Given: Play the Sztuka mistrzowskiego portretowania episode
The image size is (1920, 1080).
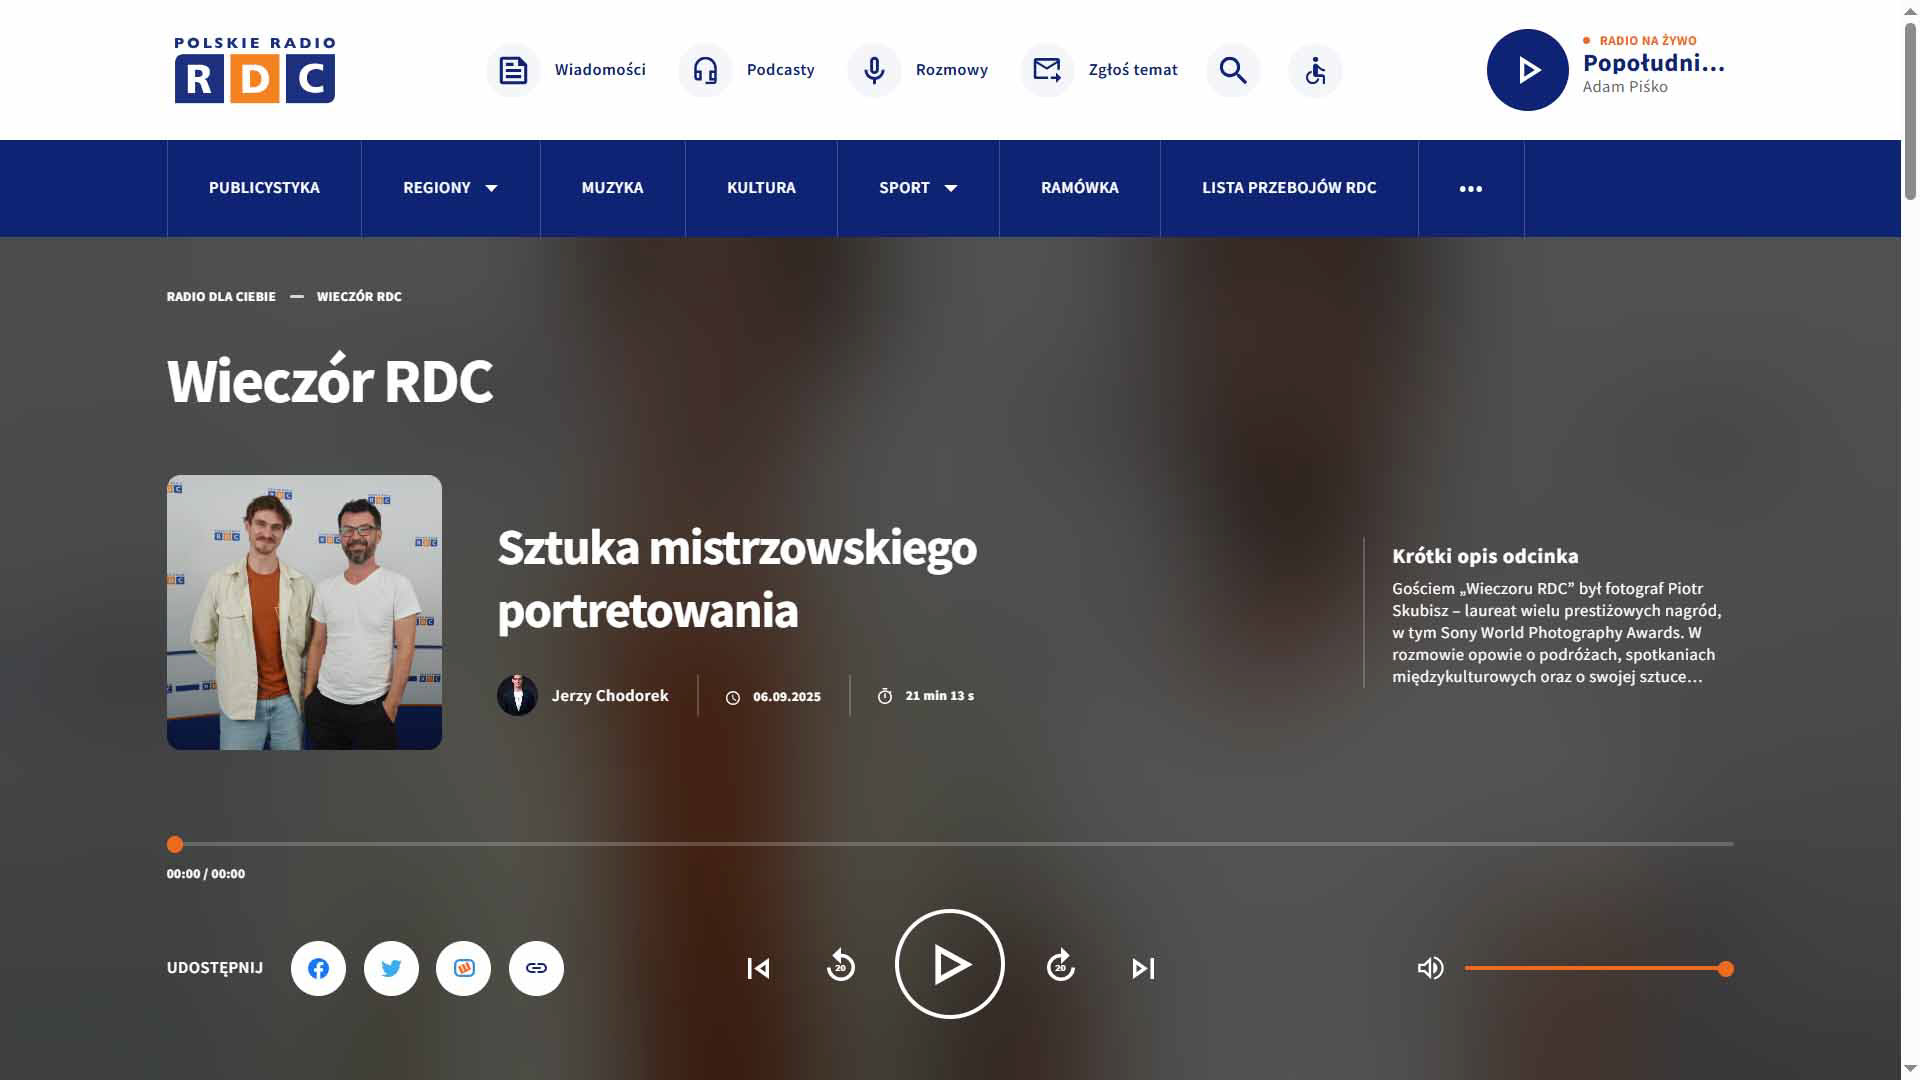Looking at the screenshot, I should tap(948, 963).
